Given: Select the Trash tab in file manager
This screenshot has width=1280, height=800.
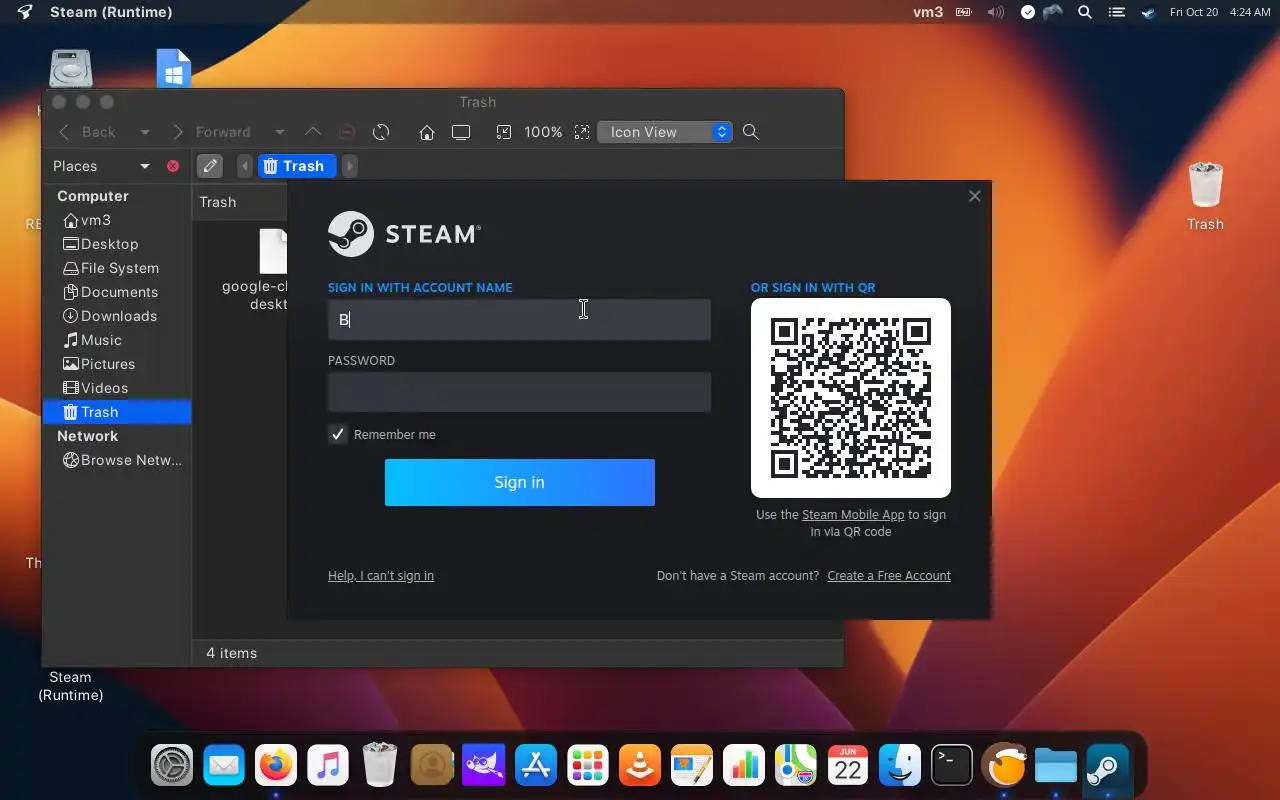Looking at the screenshot, I should coord(218,202).
